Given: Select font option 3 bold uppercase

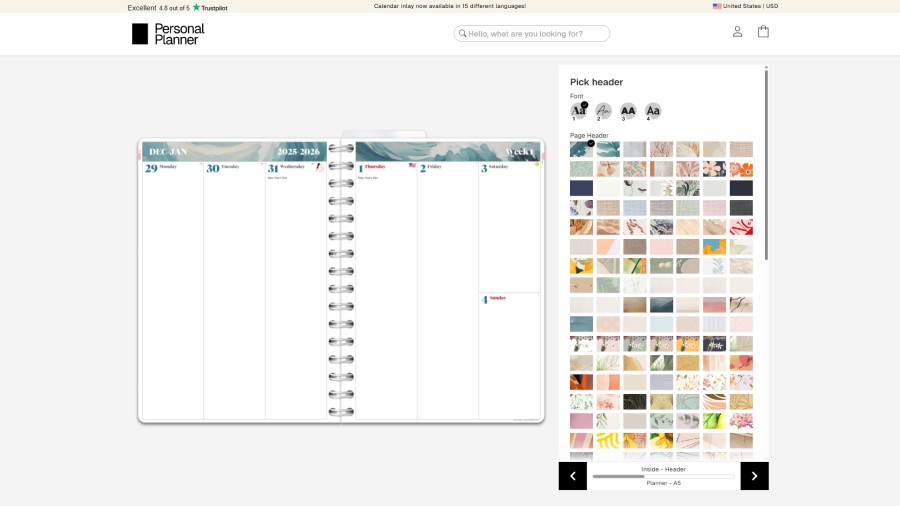Looking at the screenshot, I should pos(628,111).
